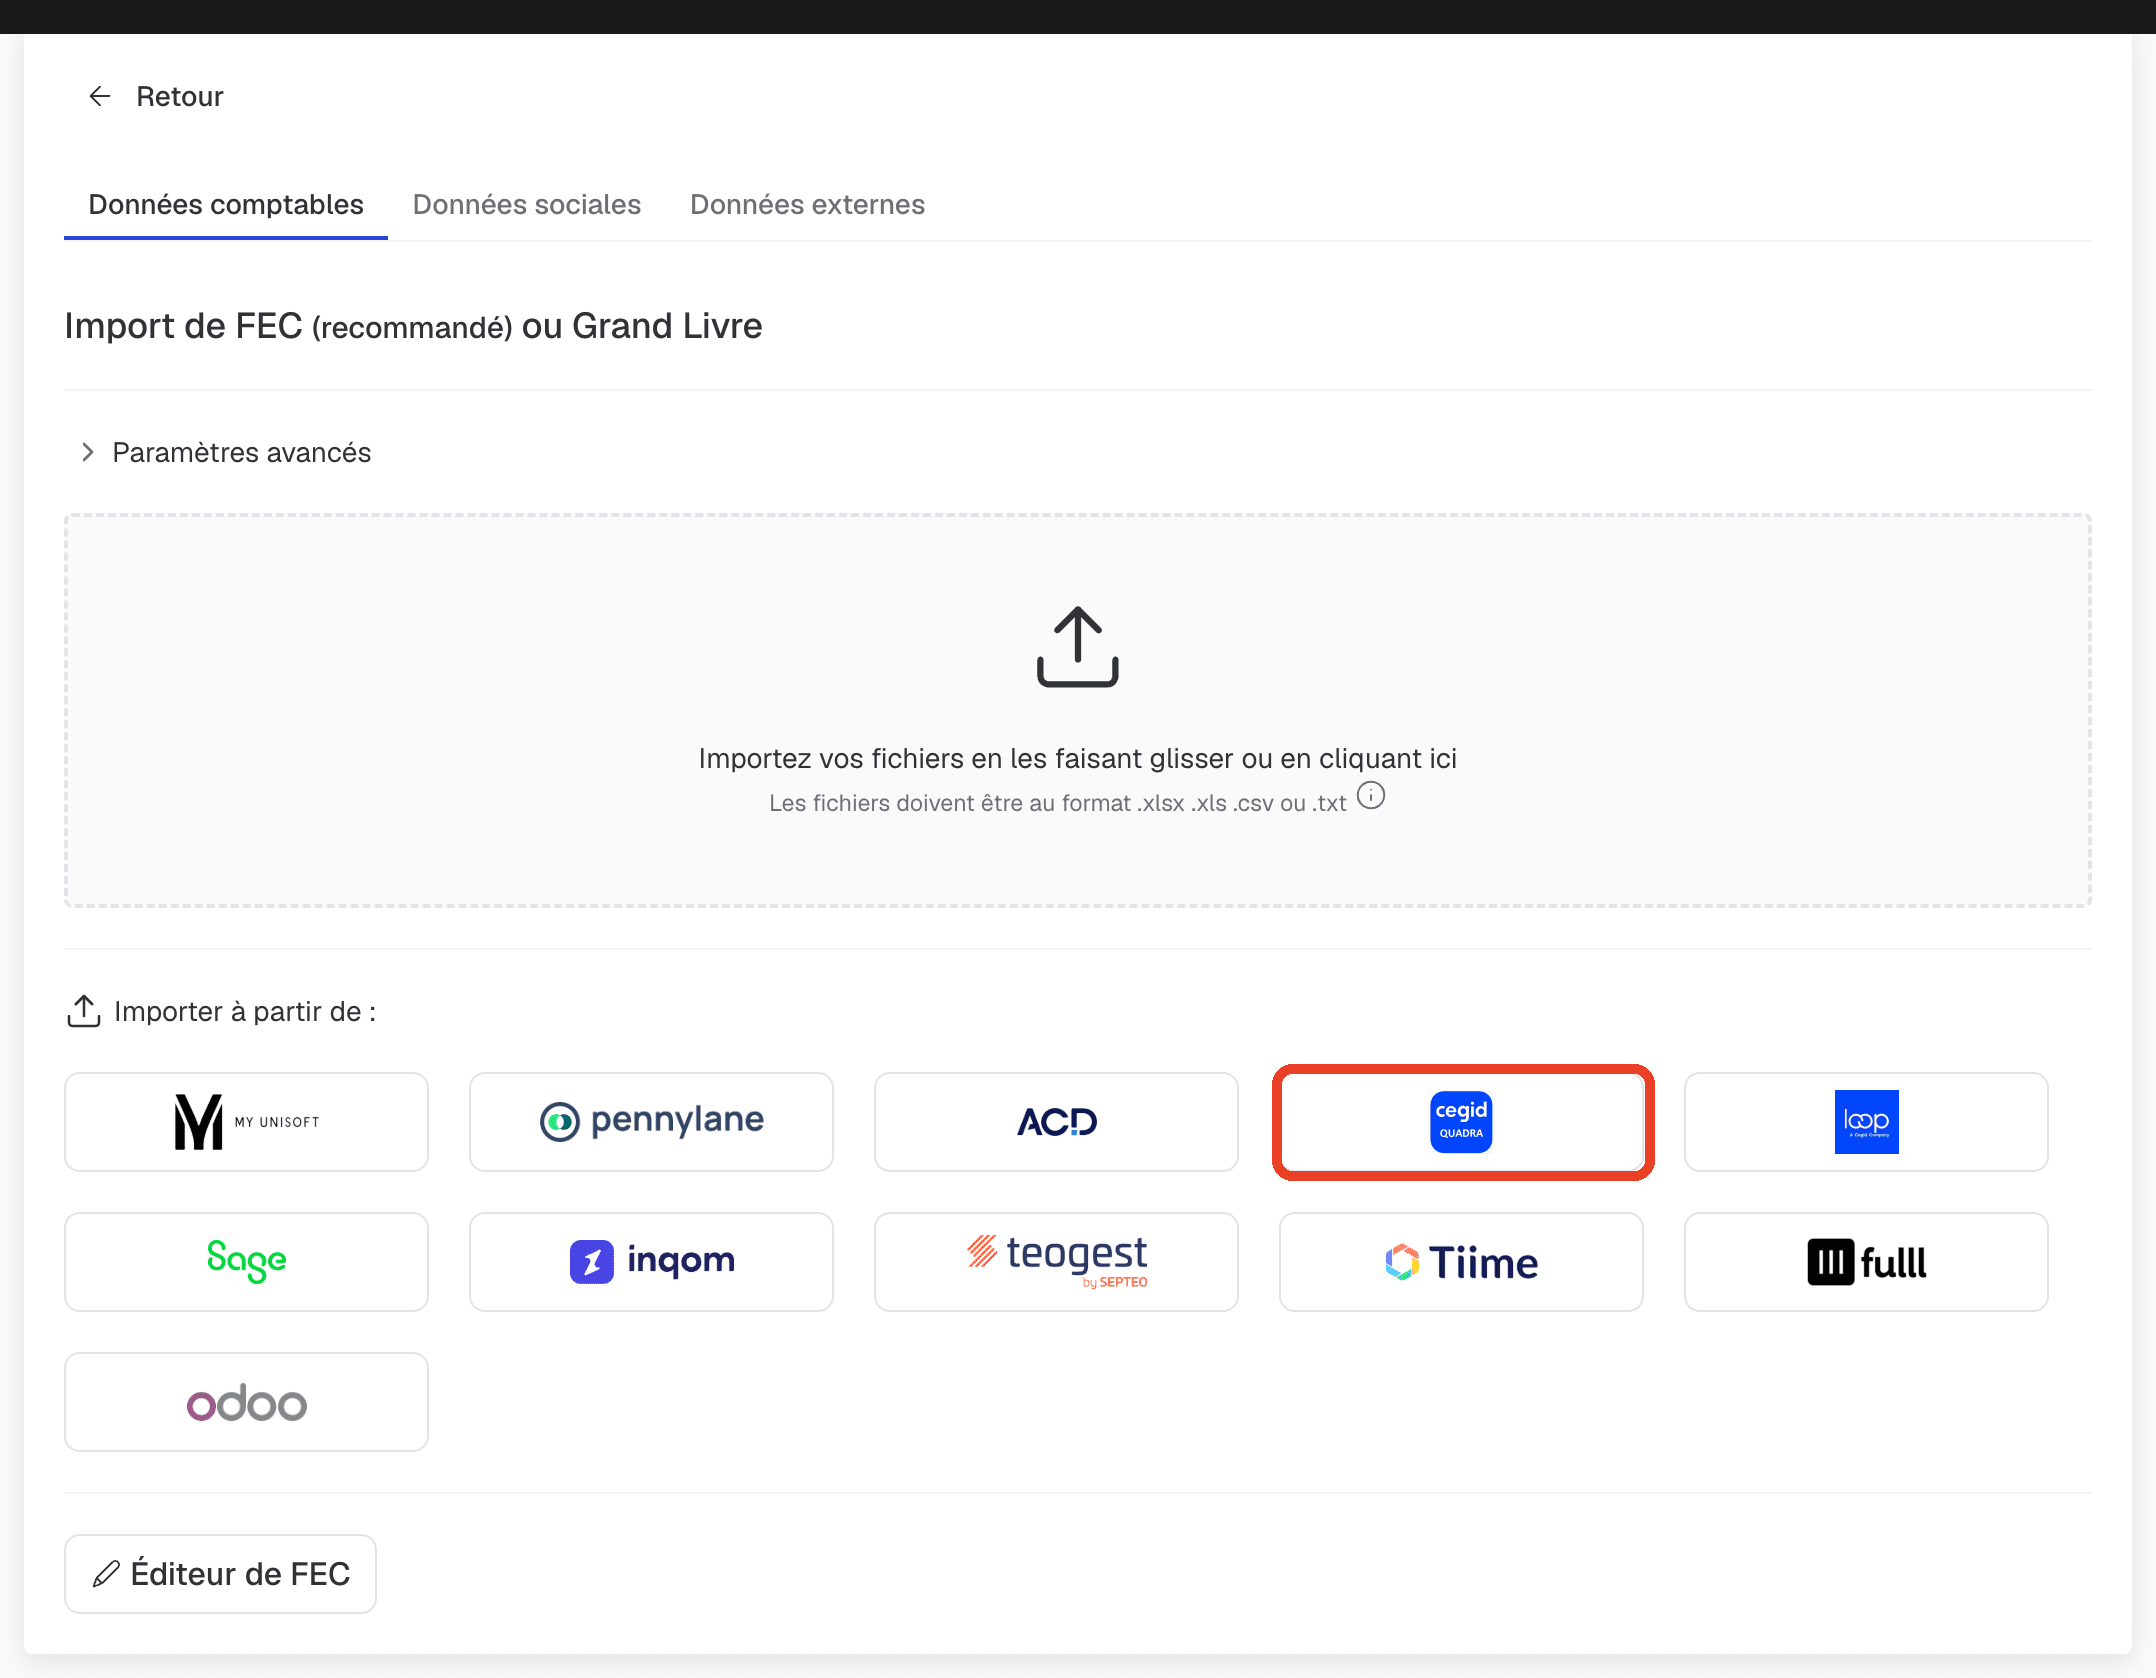Import from Odoo
This screenshot has width=2156, height=1678.
pyautogui.click(x=246, y=1402)
